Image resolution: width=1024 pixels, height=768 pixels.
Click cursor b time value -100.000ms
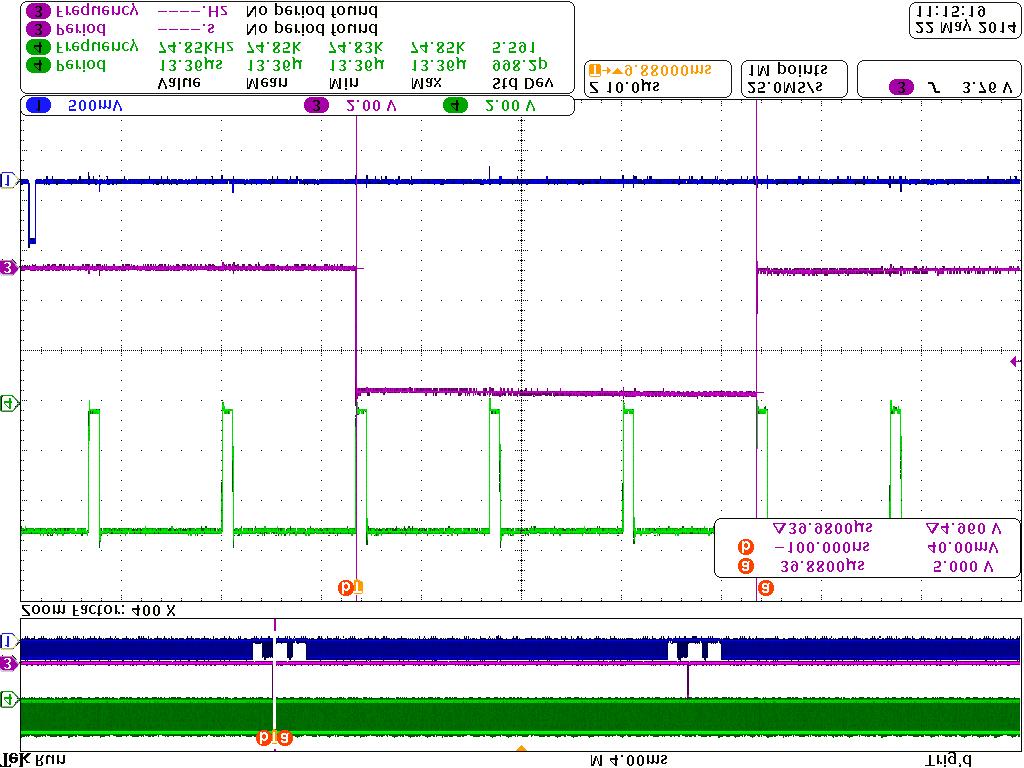(822, 547)
